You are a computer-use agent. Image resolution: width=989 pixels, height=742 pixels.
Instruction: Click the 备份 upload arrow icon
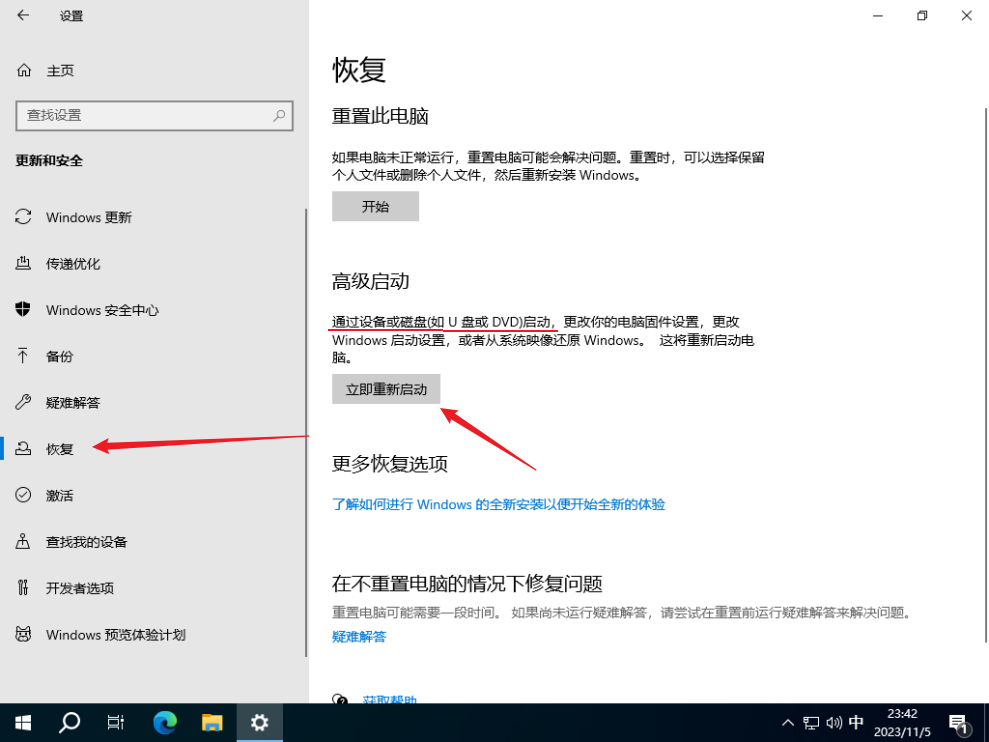tap(23, 356)
